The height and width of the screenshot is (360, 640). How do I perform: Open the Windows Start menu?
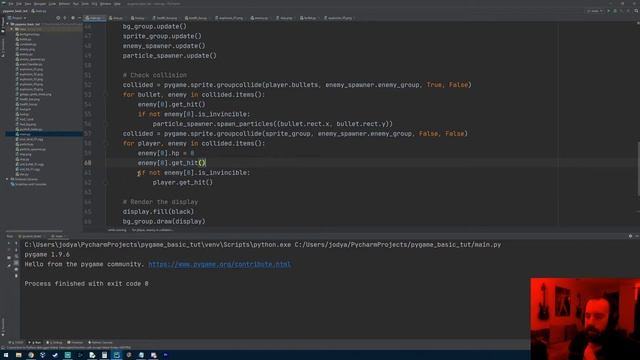point(6,355)
